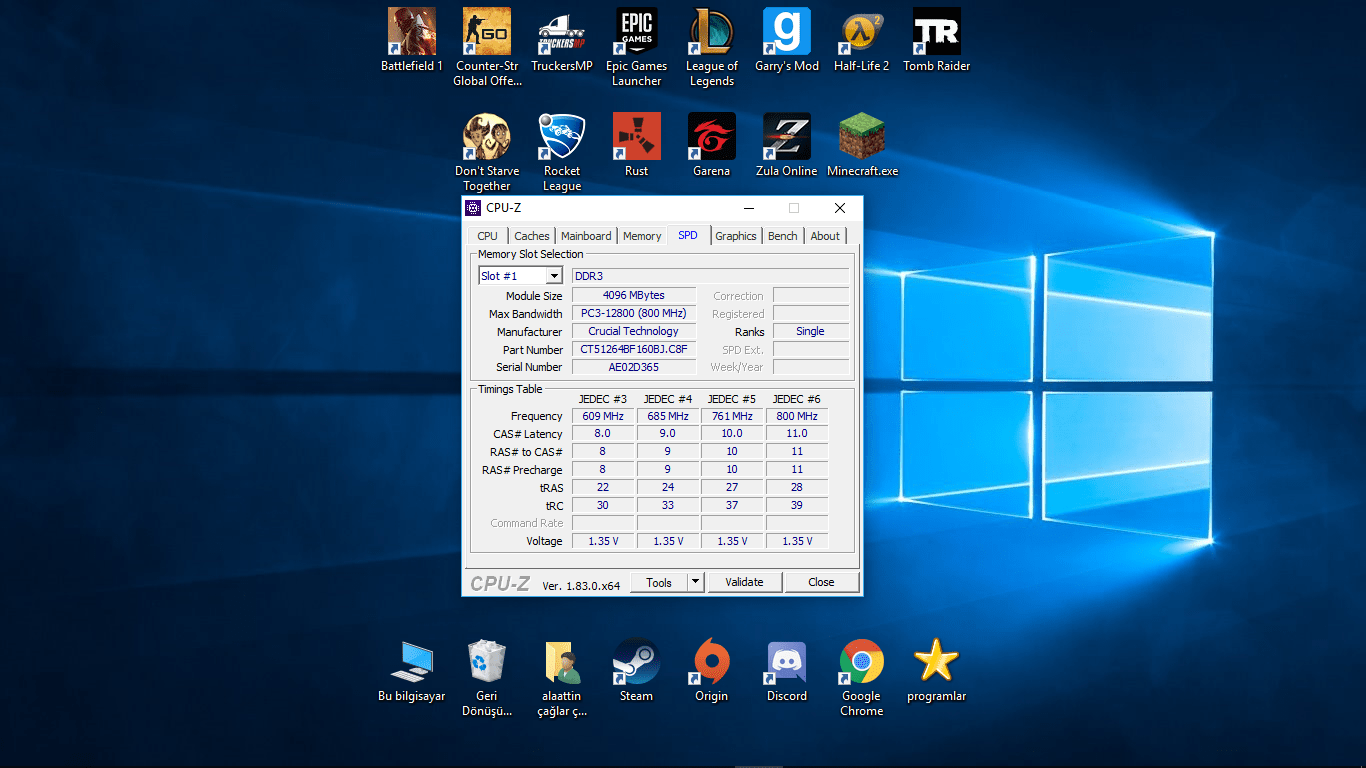This screenshot has width=1366, height=768.
Task: Click the Rocket League desktop icon
Action: [x=561, y=137]
